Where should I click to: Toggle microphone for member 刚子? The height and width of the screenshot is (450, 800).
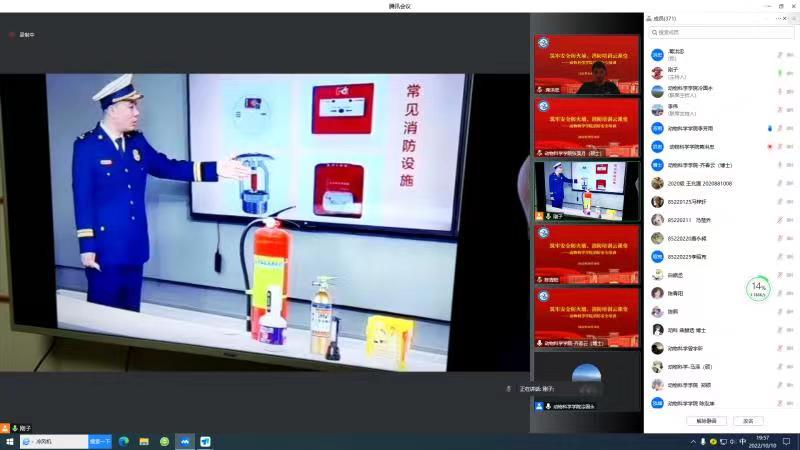[779, 73]
